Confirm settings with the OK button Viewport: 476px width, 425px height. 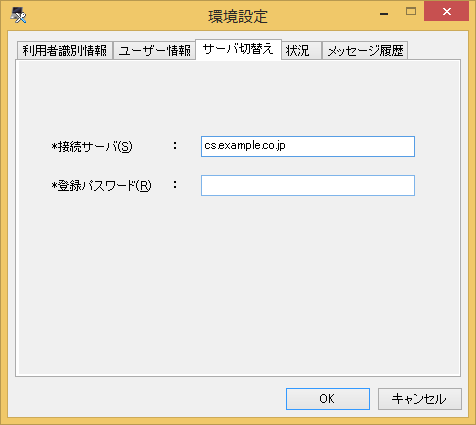(328, 399)
